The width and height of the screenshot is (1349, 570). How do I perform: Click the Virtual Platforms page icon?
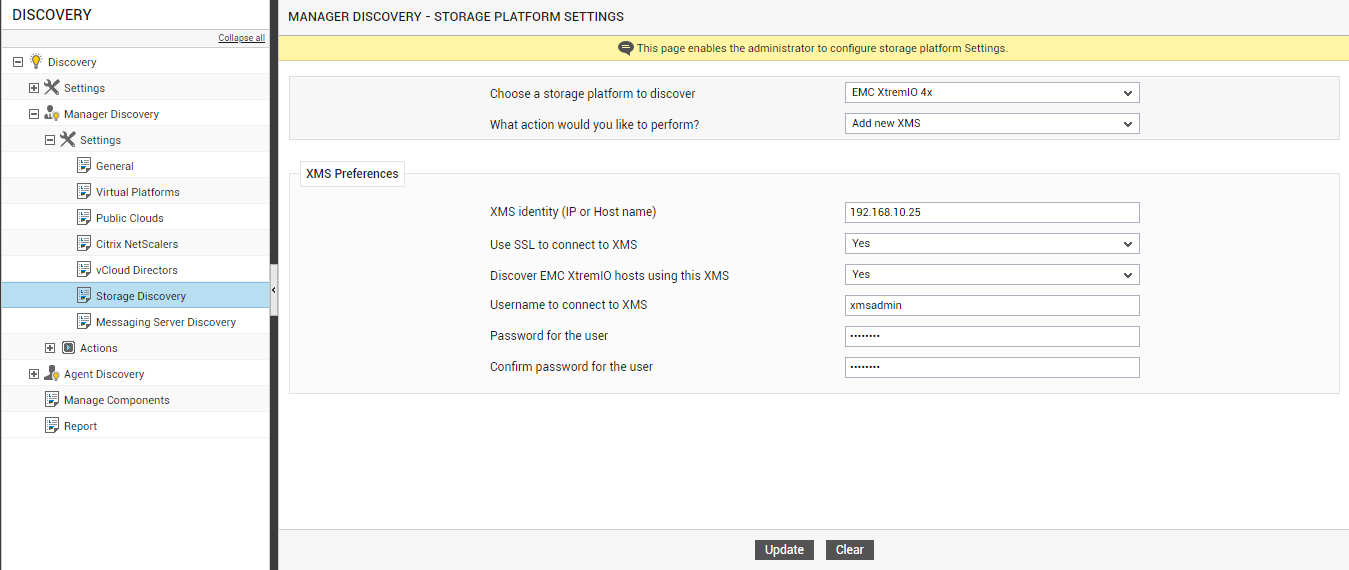(x=84, y=191)
